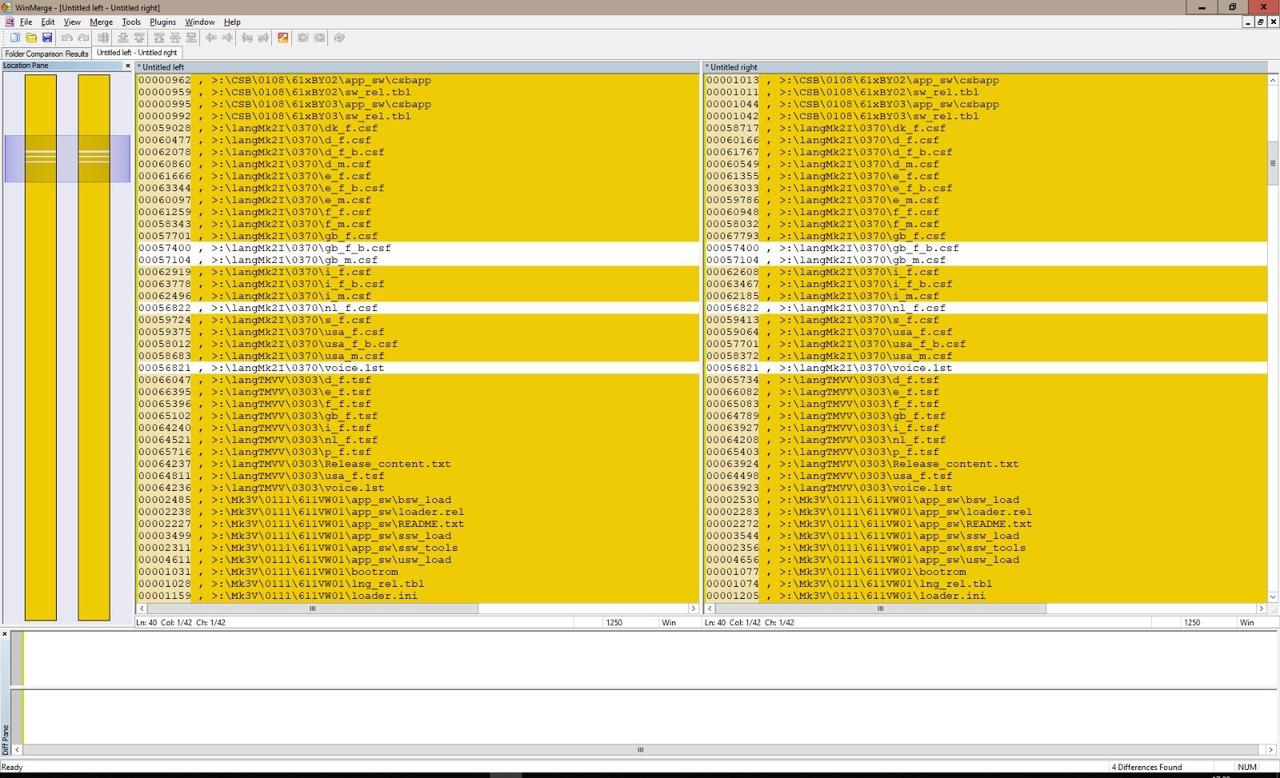
Task: Select left line 00000962 csbapp
Action: [x=417, y=80]
